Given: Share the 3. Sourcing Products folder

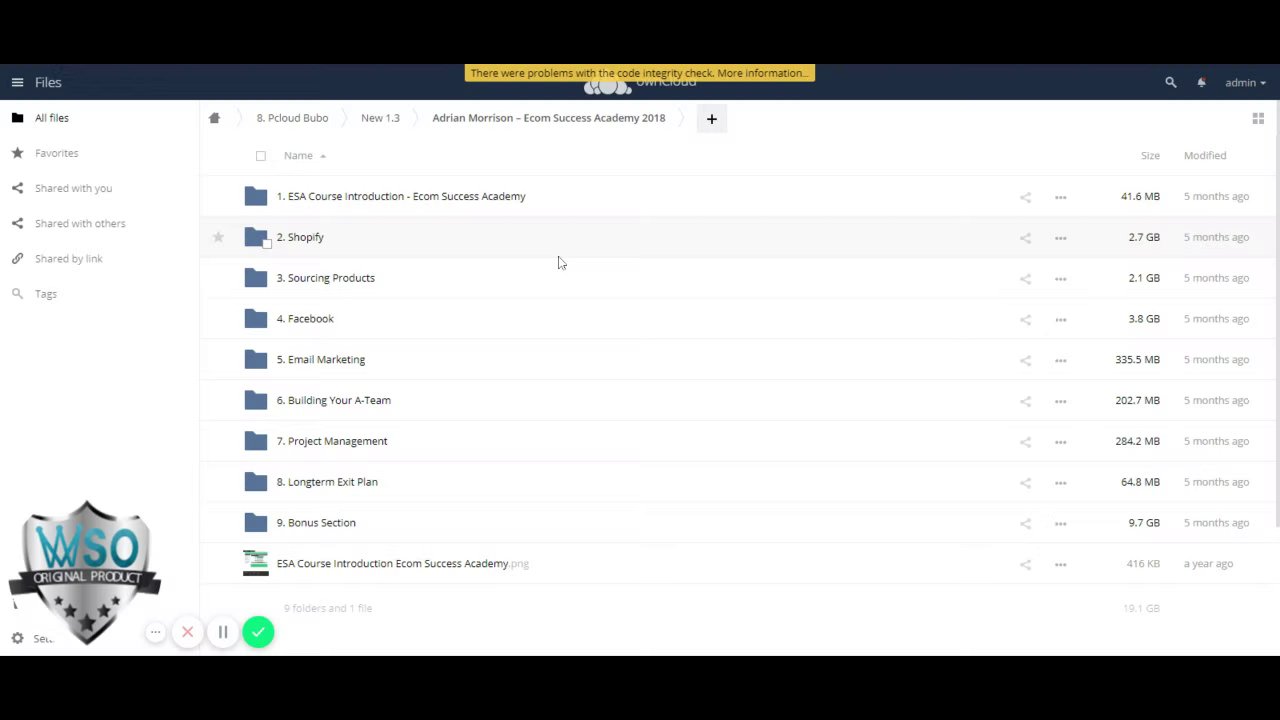Looking at the screenshot, I should pyautogui.click(x=1025, y=279).
